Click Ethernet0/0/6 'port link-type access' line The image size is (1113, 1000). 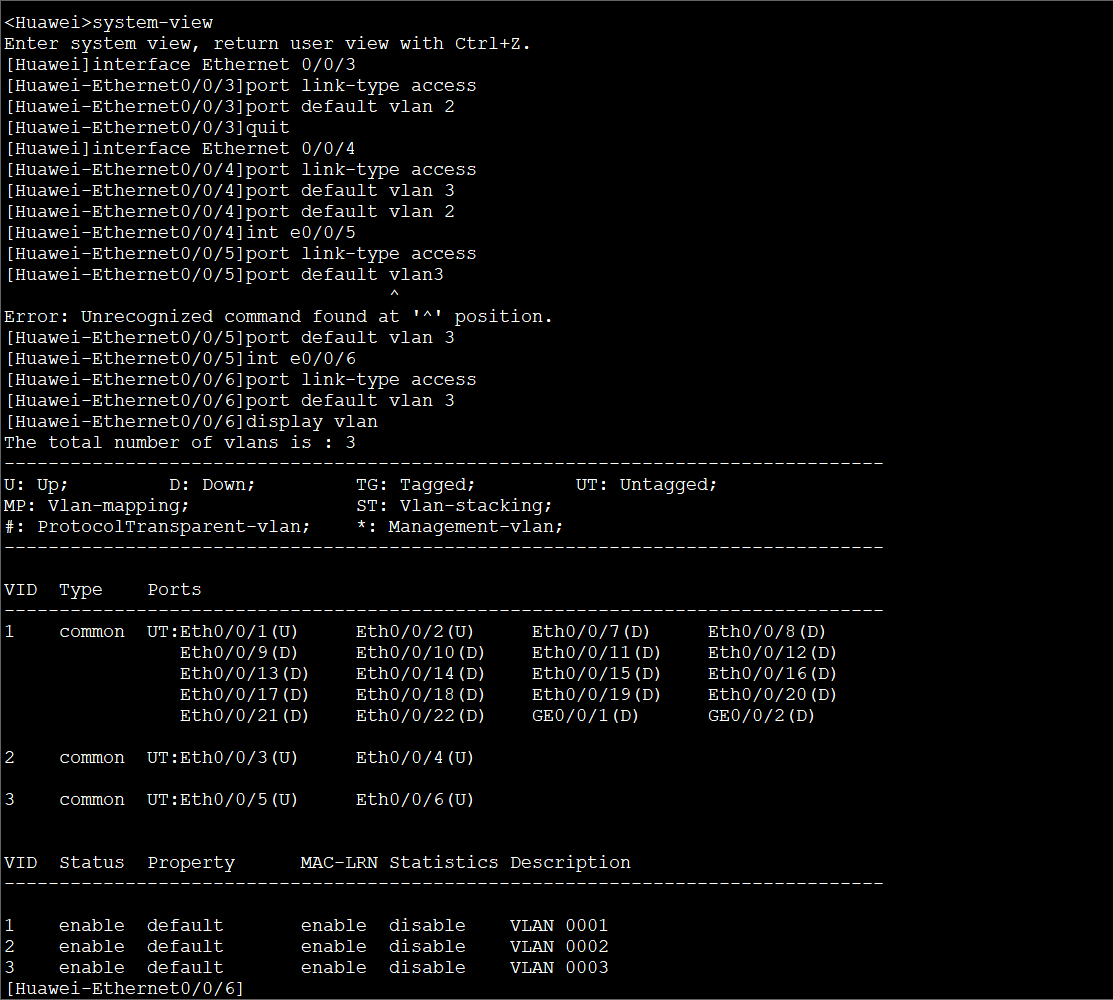coord(241,380)
